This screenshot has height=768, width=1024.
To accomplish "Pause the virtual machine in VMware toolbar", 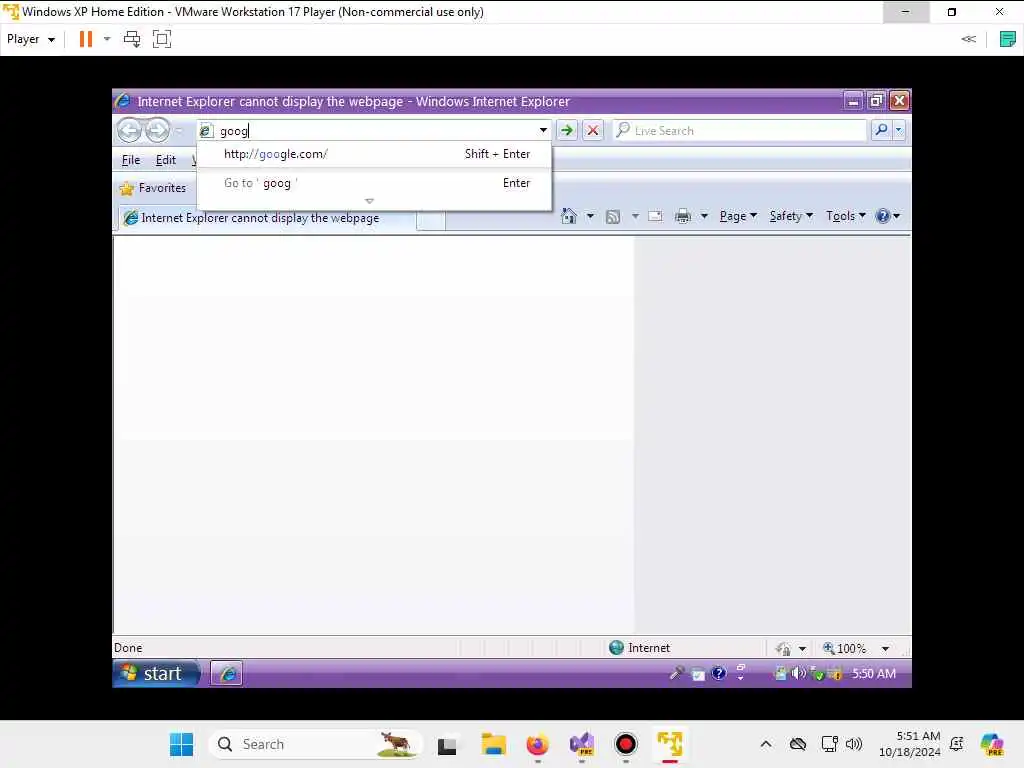I will click(x=86, y=39).
